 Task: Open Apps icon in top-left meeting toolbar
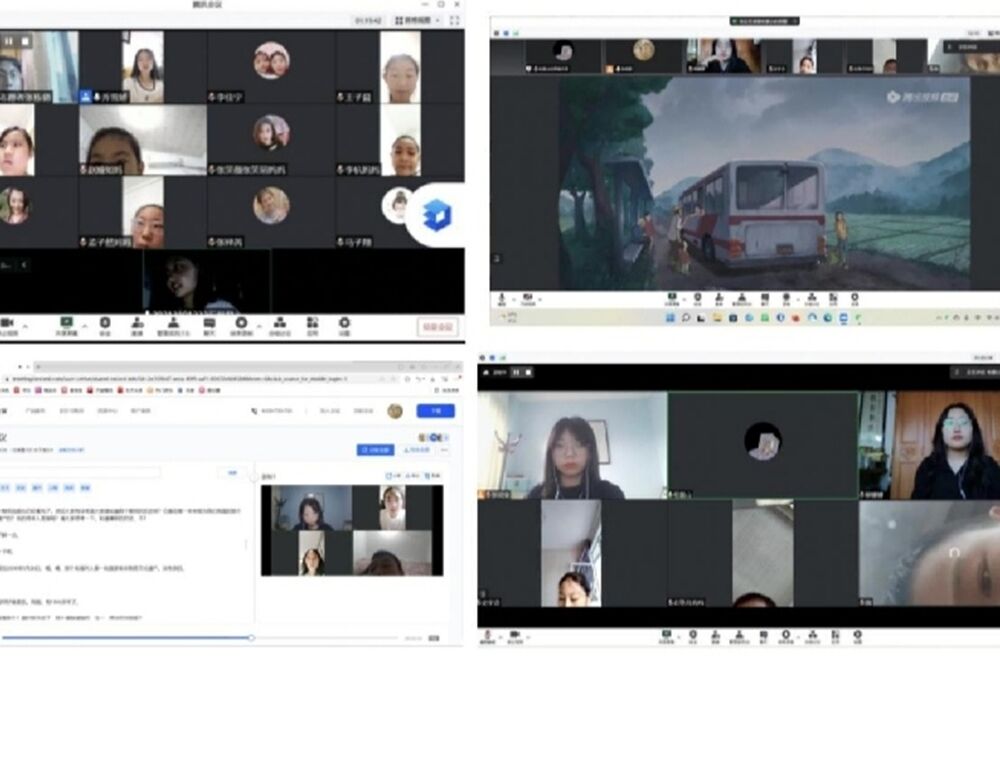[313, 325]
